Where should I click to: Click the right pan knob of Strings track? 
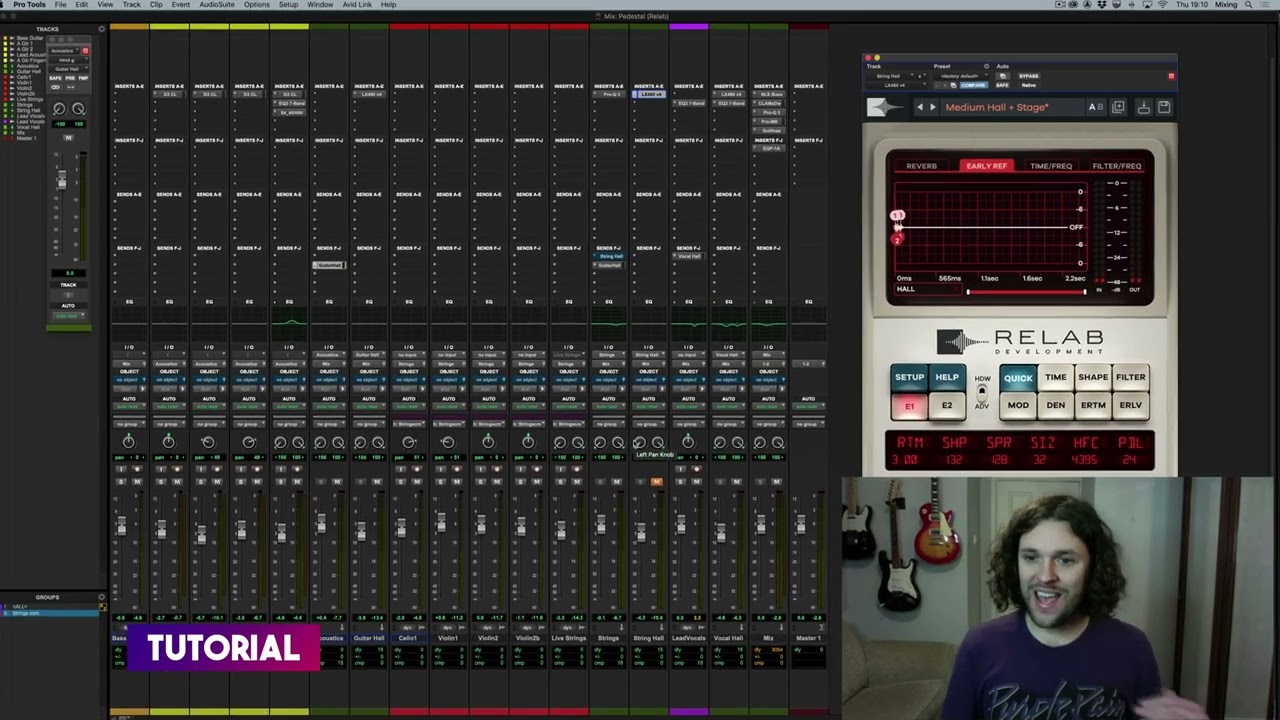point(618,442)
